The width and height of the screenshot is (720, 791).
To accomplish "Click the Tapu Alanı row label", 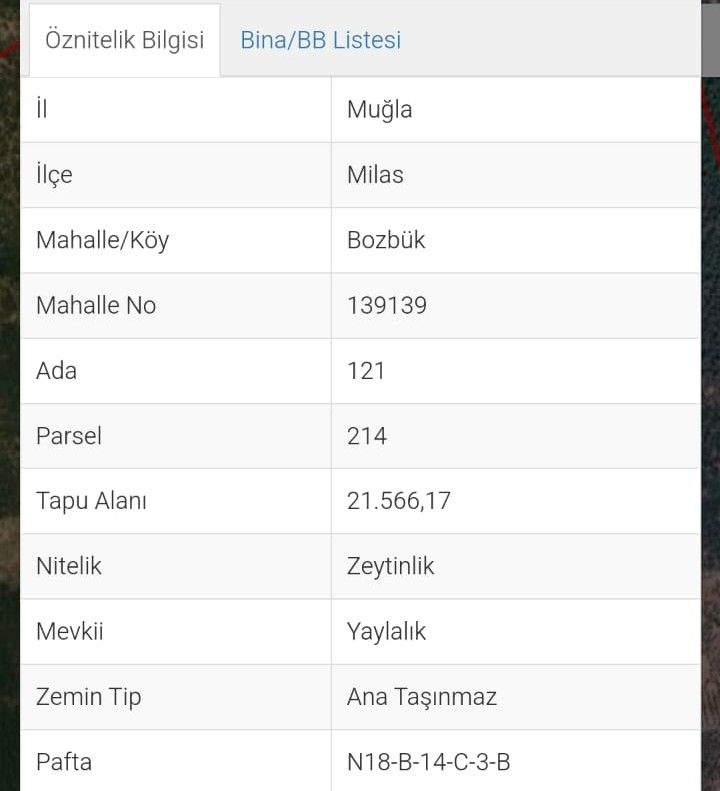I will tap(91, 501).
